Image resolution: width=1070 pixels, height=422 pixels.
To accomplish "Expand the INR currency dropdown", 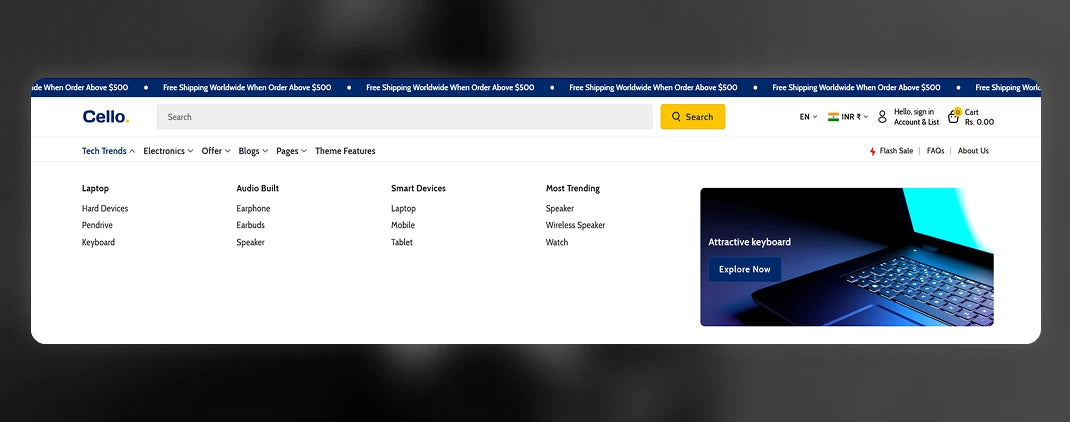I will (854, 117).
